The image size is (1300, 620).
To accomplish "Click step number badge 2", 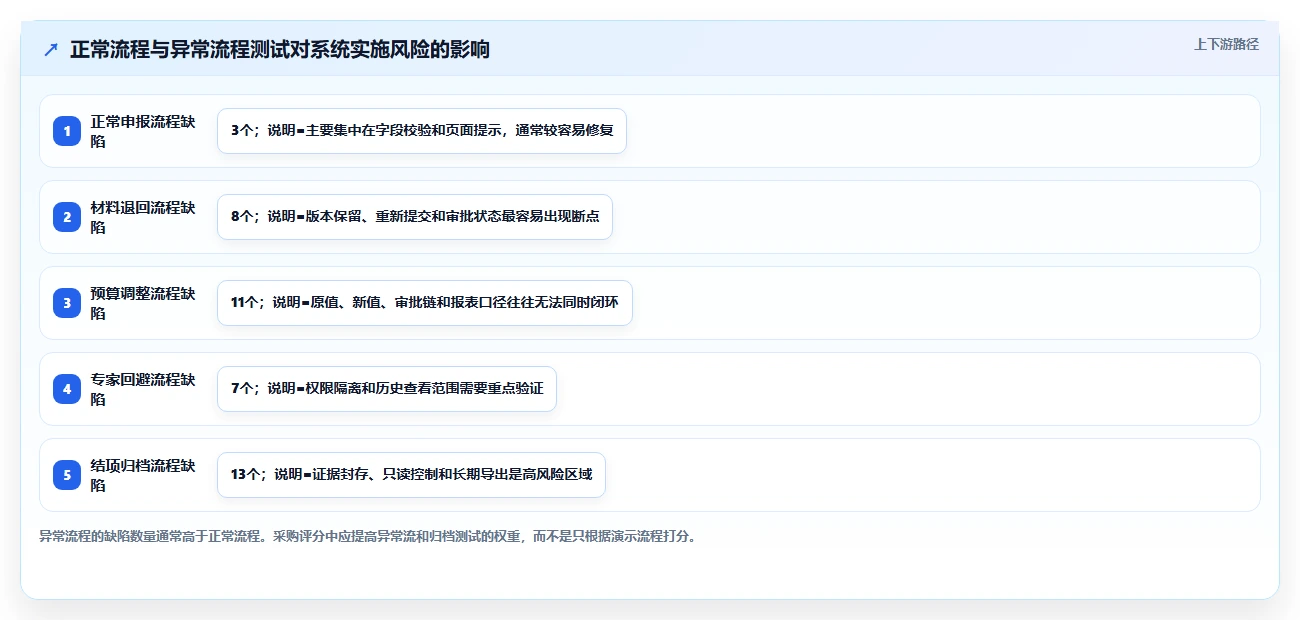I will pyautogui.click(x=67, y=217).
